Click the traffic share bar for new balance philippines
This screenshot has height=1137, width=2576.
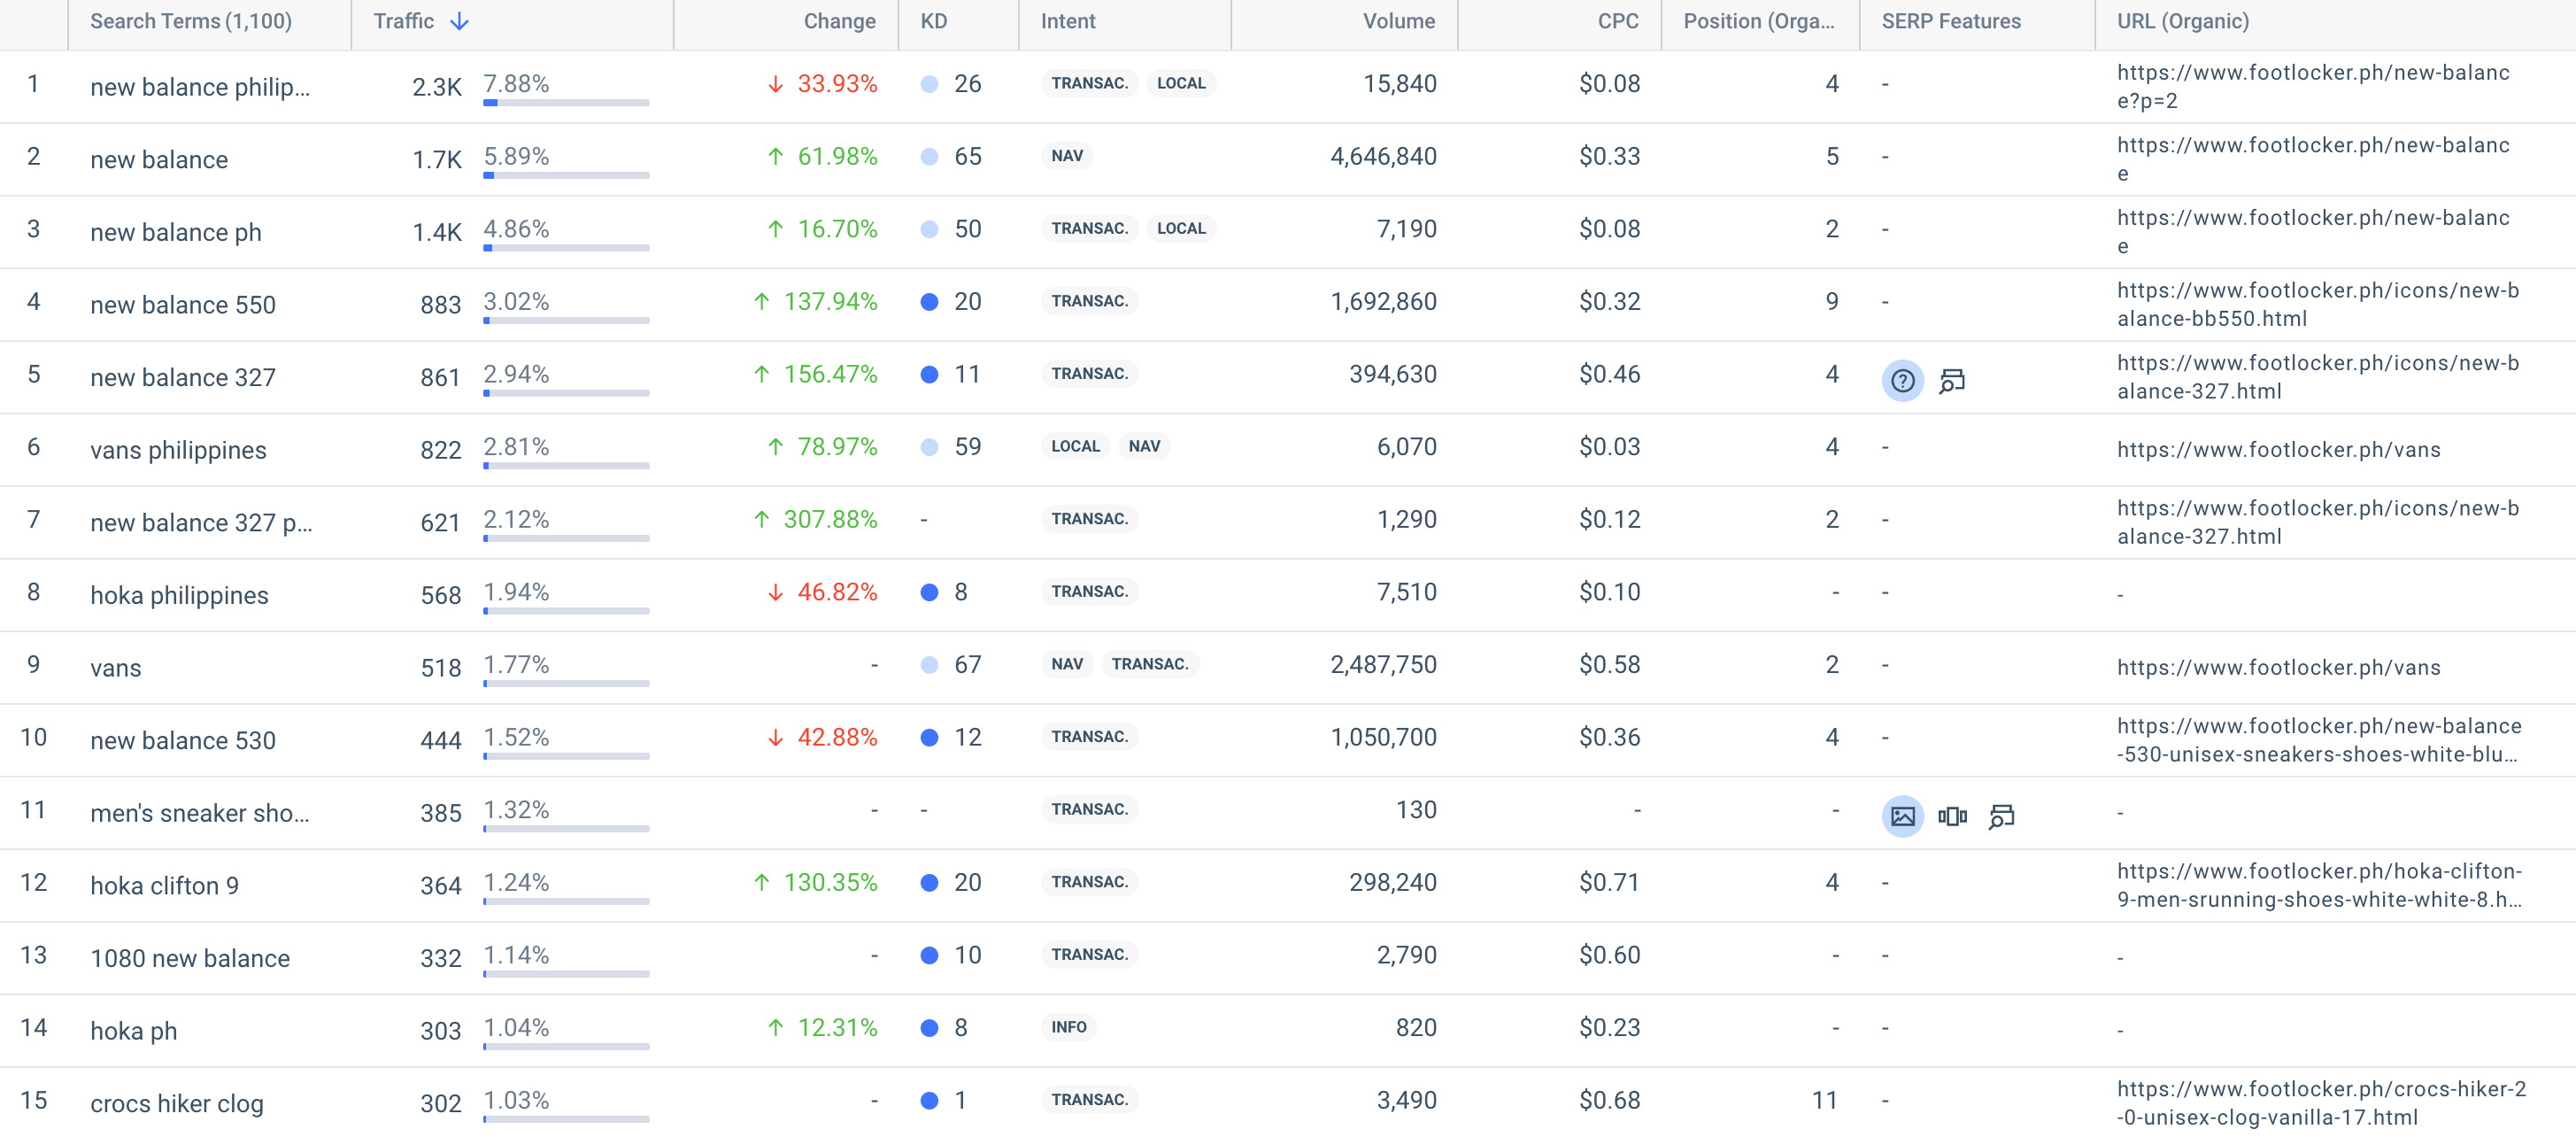[566, 103]
